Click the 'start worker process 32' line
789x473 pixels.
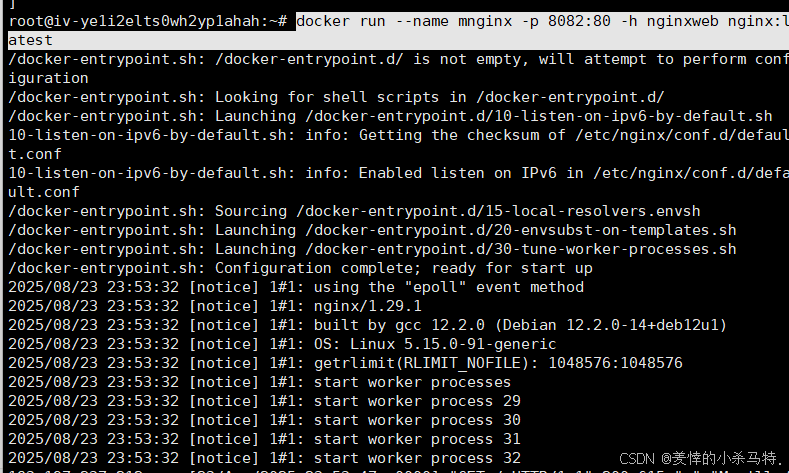pyautogui.click(x=265, y=458)
